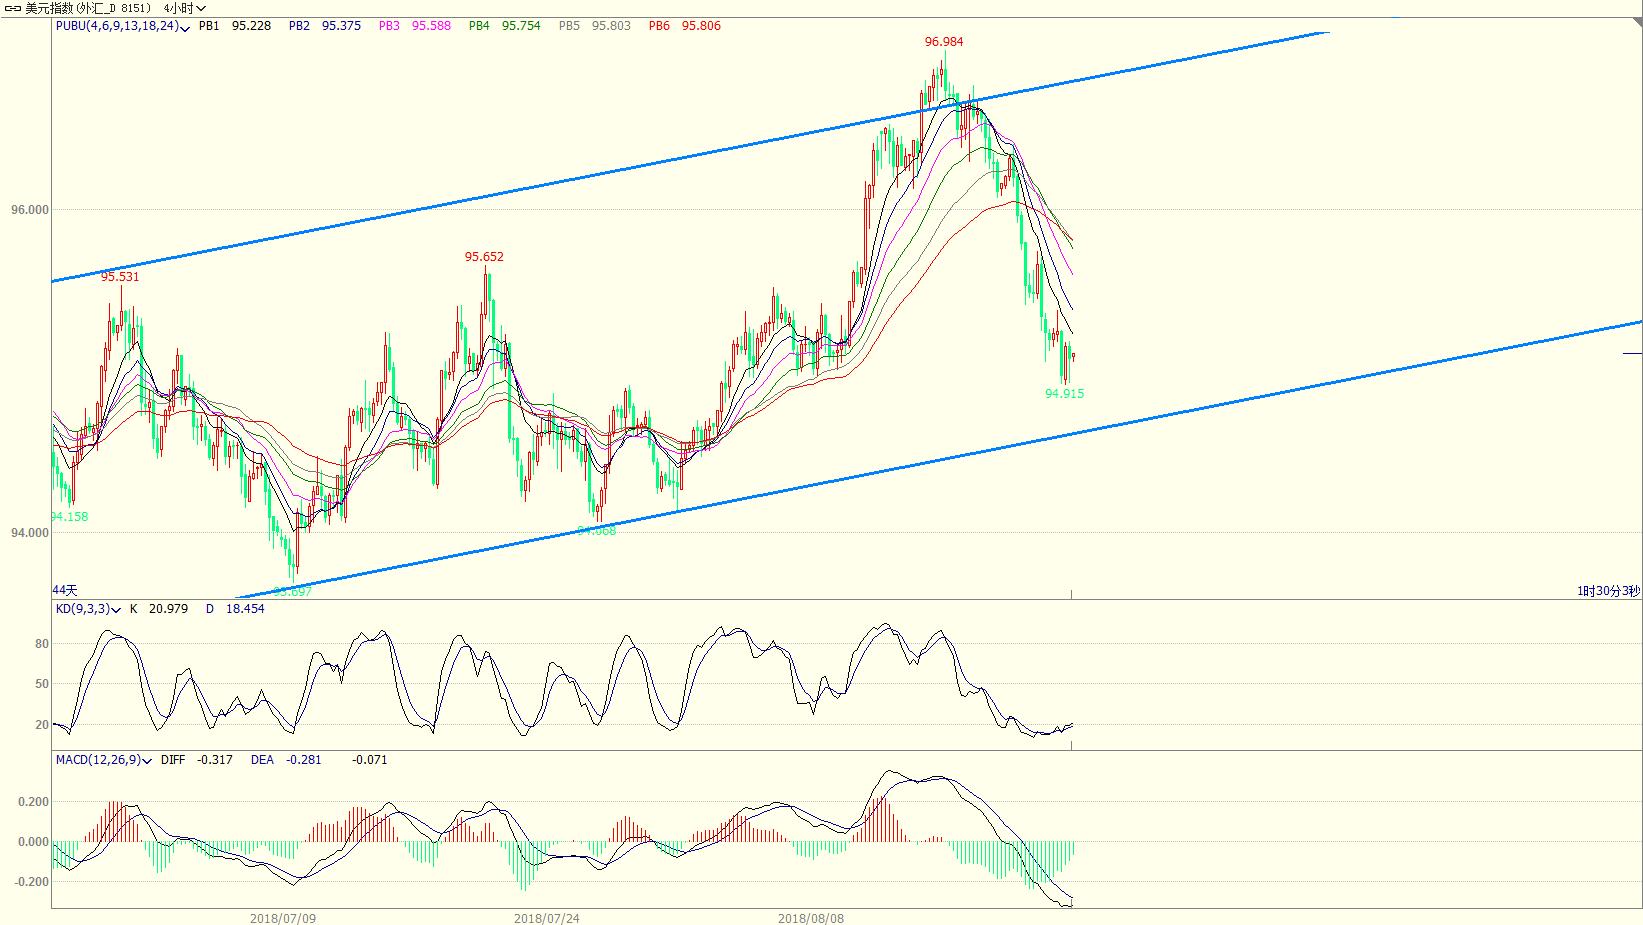Click the 2018/07/09 date label

pos(283,918)
